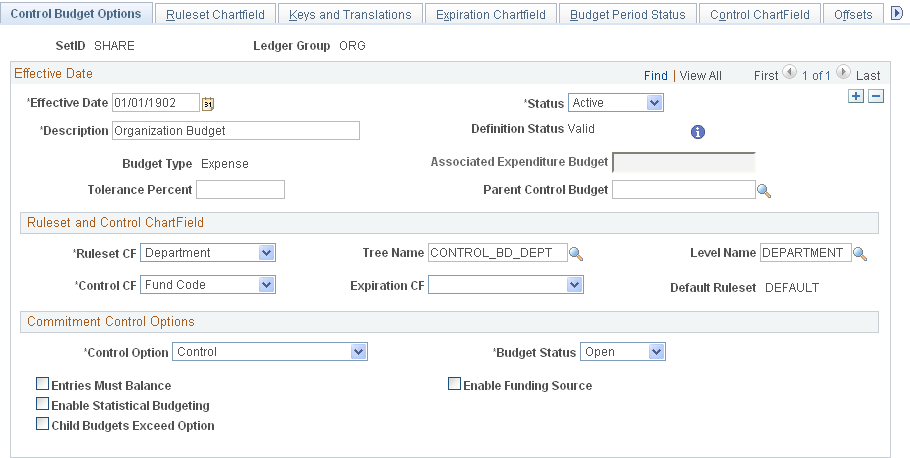Enable Statistical Budgeting checkbox
The width and height of the screenshot is (910, 458).
[x=42, y=404]
